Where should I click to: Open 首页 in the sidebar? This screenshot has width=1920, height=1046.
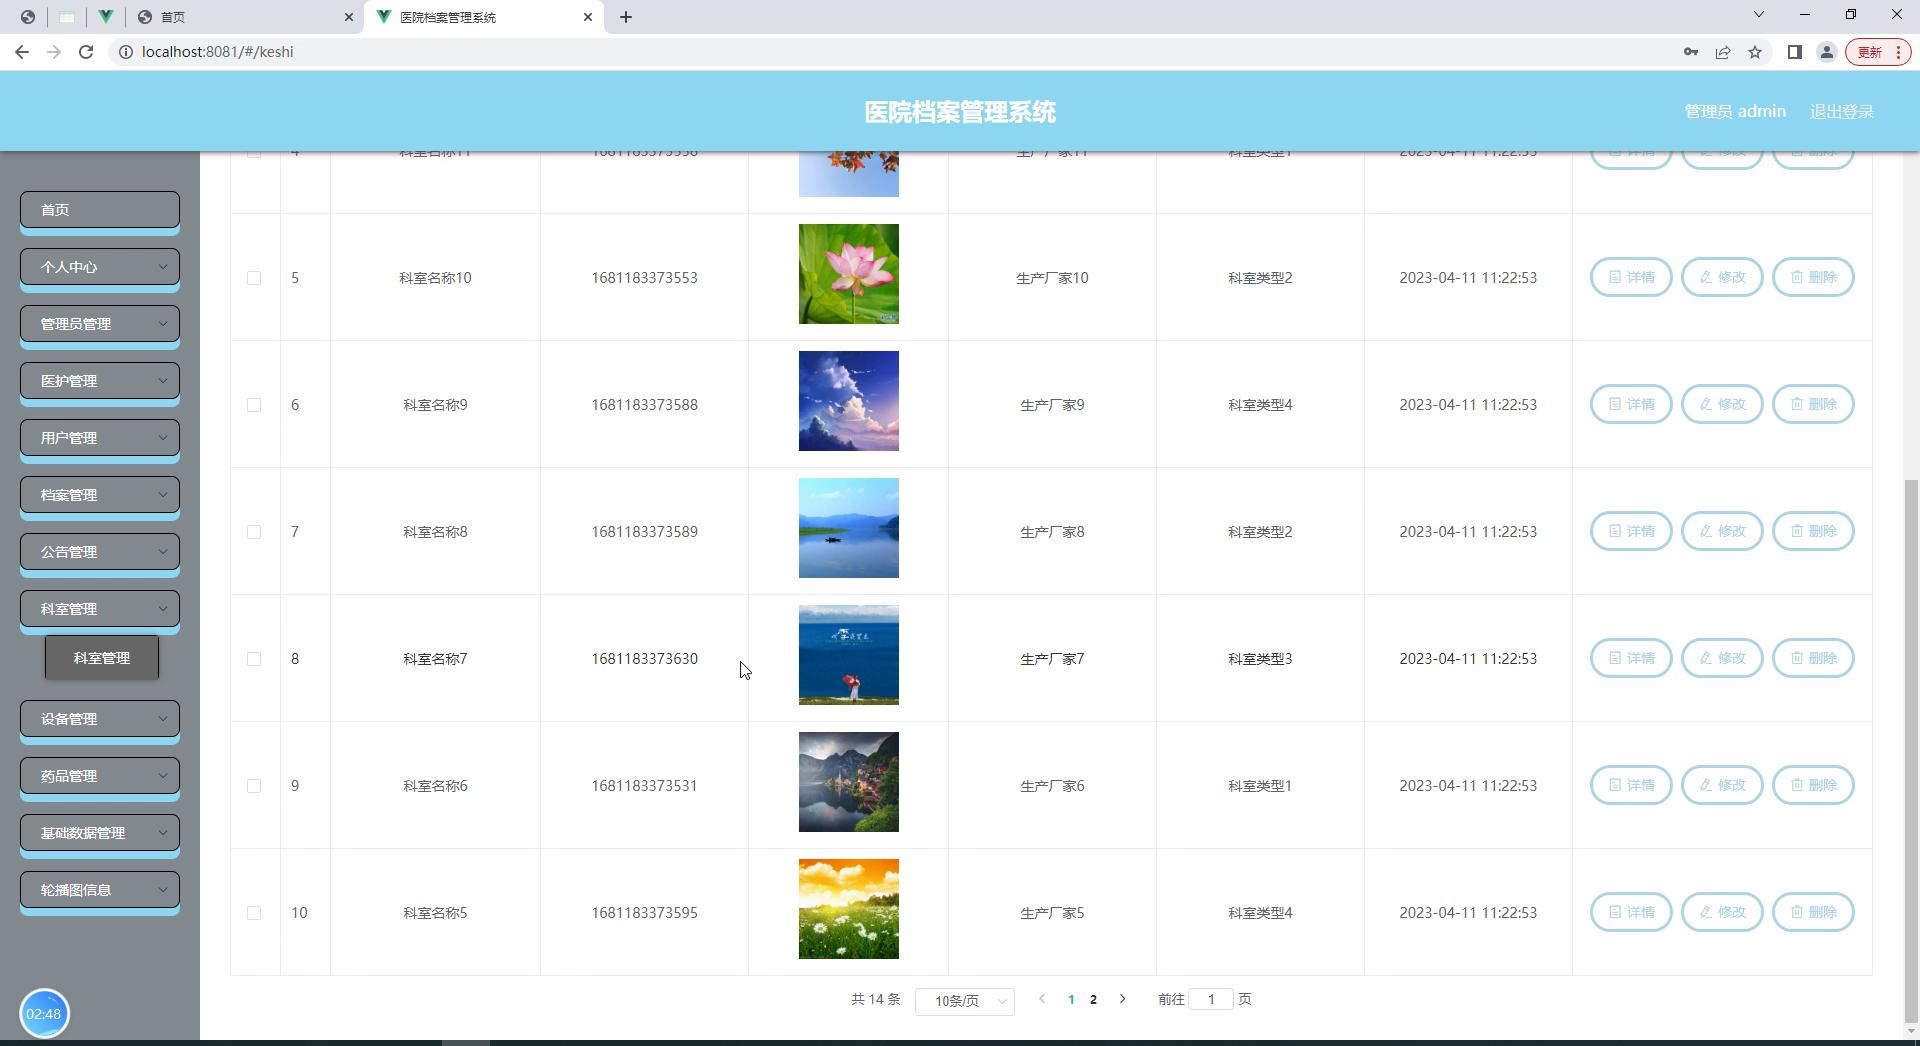(x=100, y=210)
